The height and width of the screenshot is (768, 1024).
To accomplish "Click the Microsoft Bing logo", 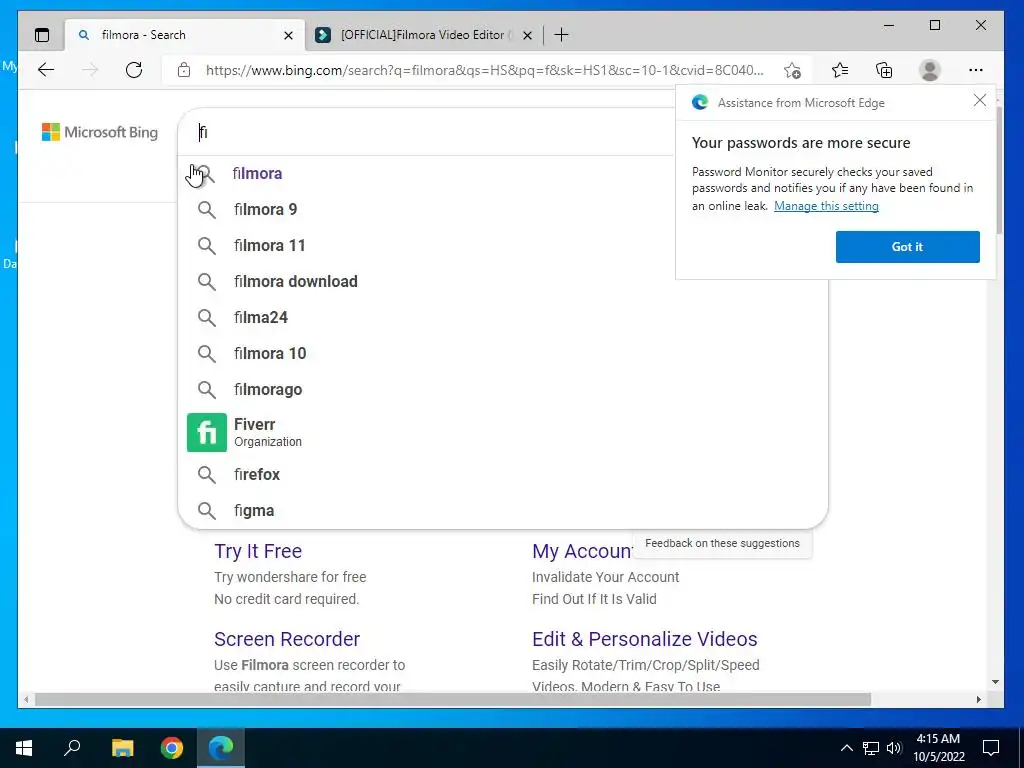I will click(100, 132).
